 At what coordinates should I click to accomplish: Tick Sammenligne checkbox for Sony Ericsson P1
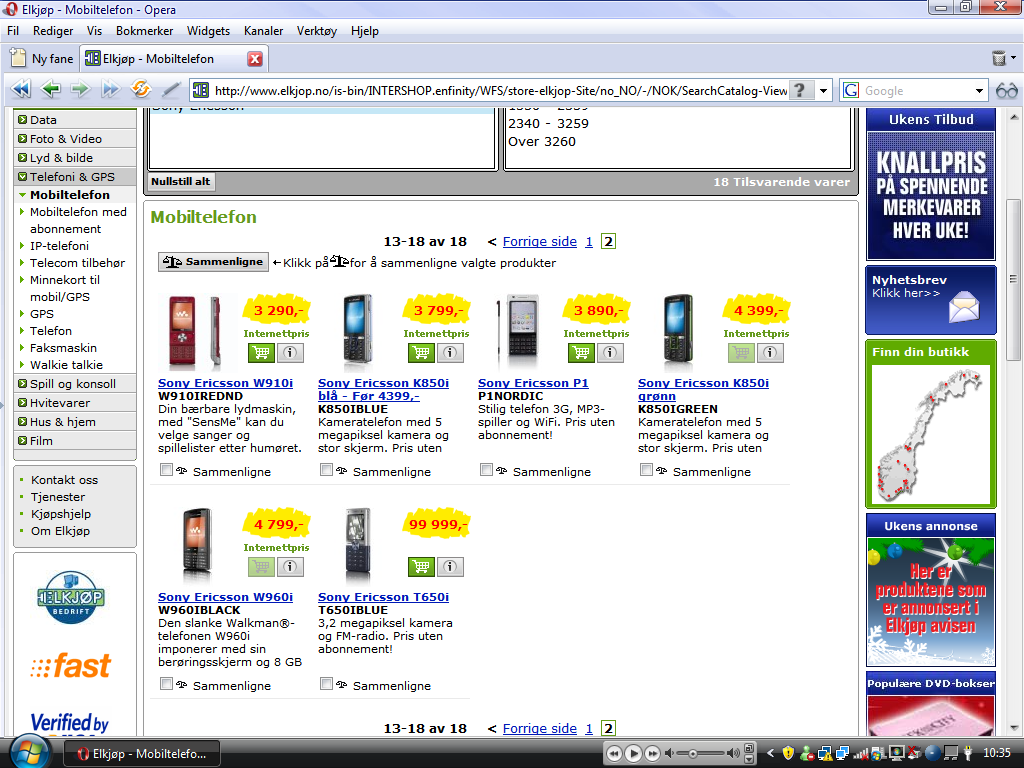(486, 470)
